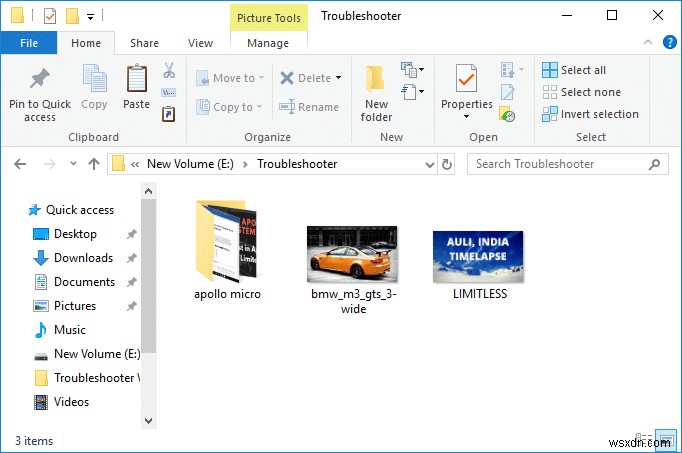Refresh the Troubleshooter folder
The height and width of the screenshot is (453, 682).
[x=446, y=164]
